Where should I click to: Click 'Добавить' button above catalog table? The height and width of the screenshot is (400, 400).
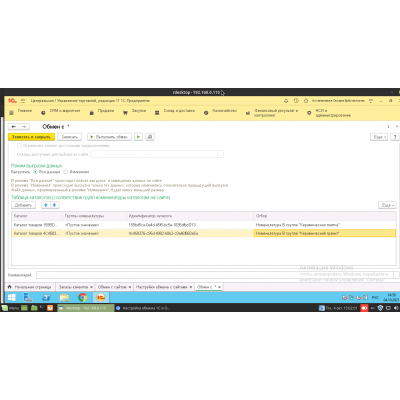click(x=23, y=205)
